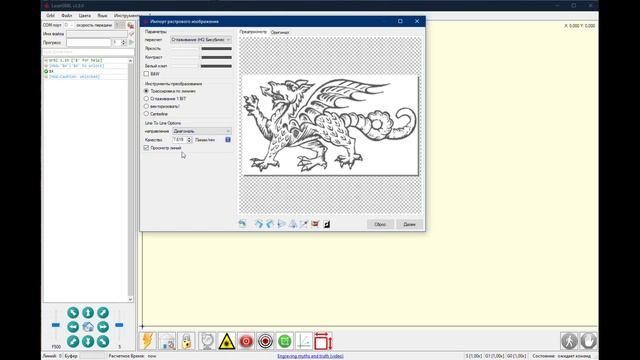Click the Качество value stepper arrows
The image size is (640, 360).
(189, 140)
